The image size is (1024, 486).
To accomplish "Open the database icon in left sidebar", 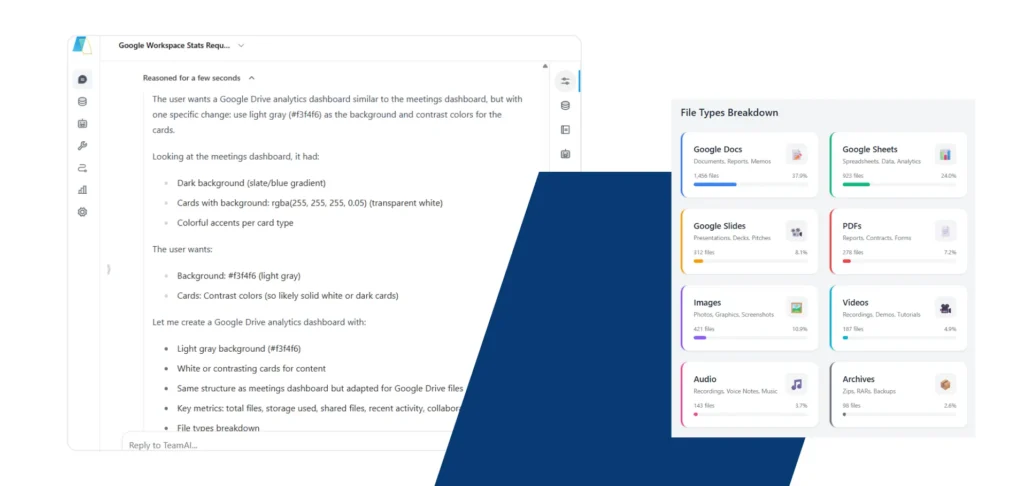I will coord(82,102).
